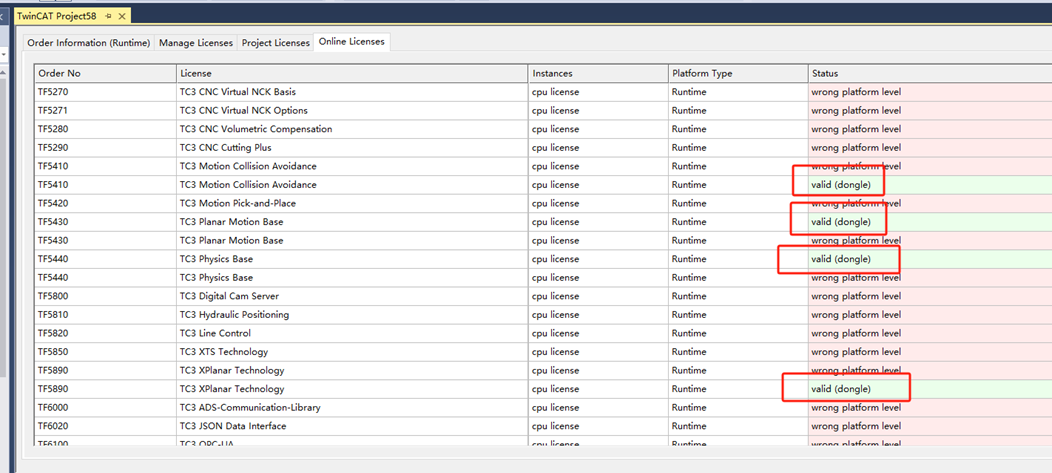
Task: Select order number TF5800
Action: pyautogui.click(x=53, y=296)
